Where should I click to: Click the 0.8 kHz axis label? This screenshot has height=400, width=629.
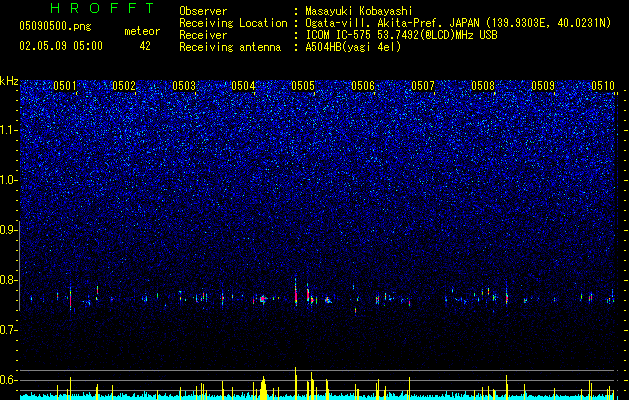[x=8, y=280]
